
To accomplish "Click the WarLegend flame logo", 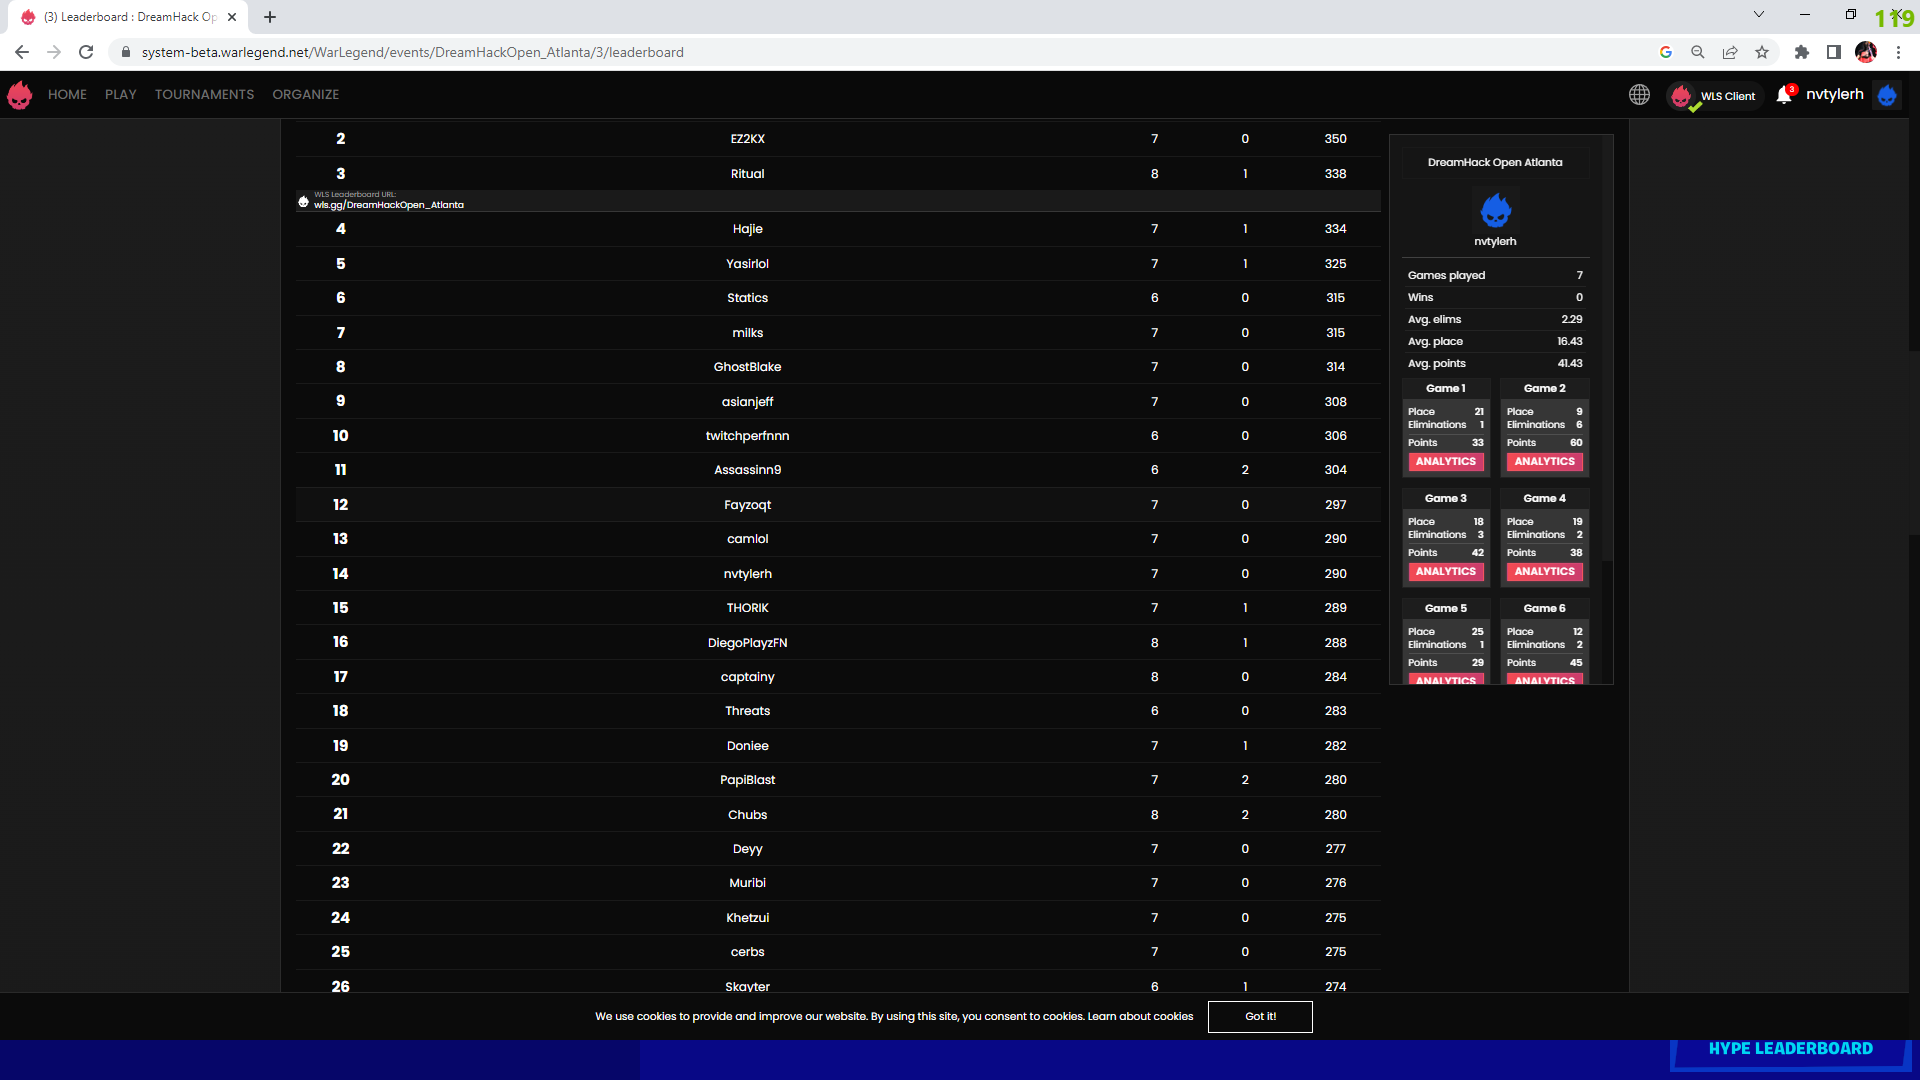I will click(x=20, y=95).
